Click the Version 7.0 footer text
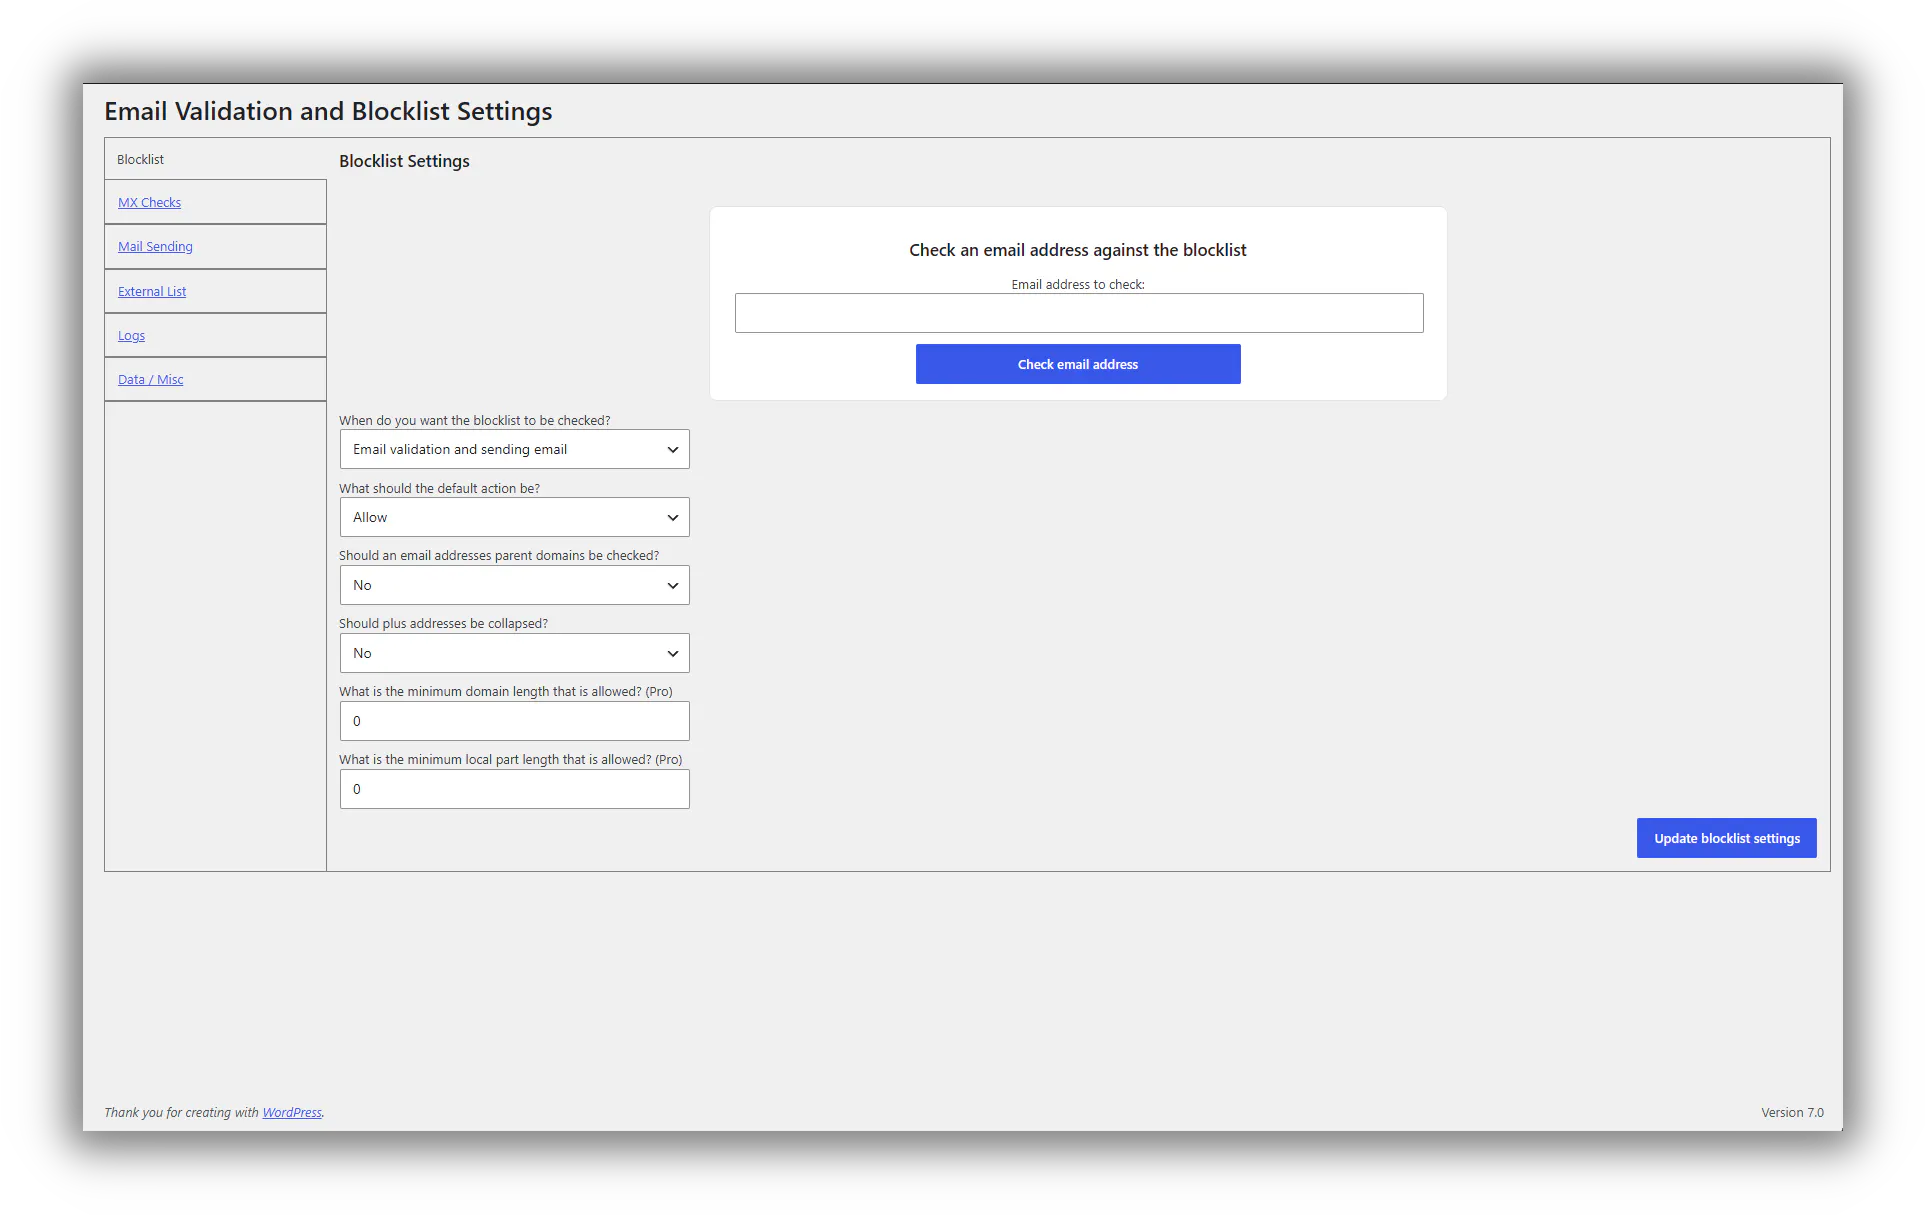The image size is (1927, 1215). (1792, 1112)
